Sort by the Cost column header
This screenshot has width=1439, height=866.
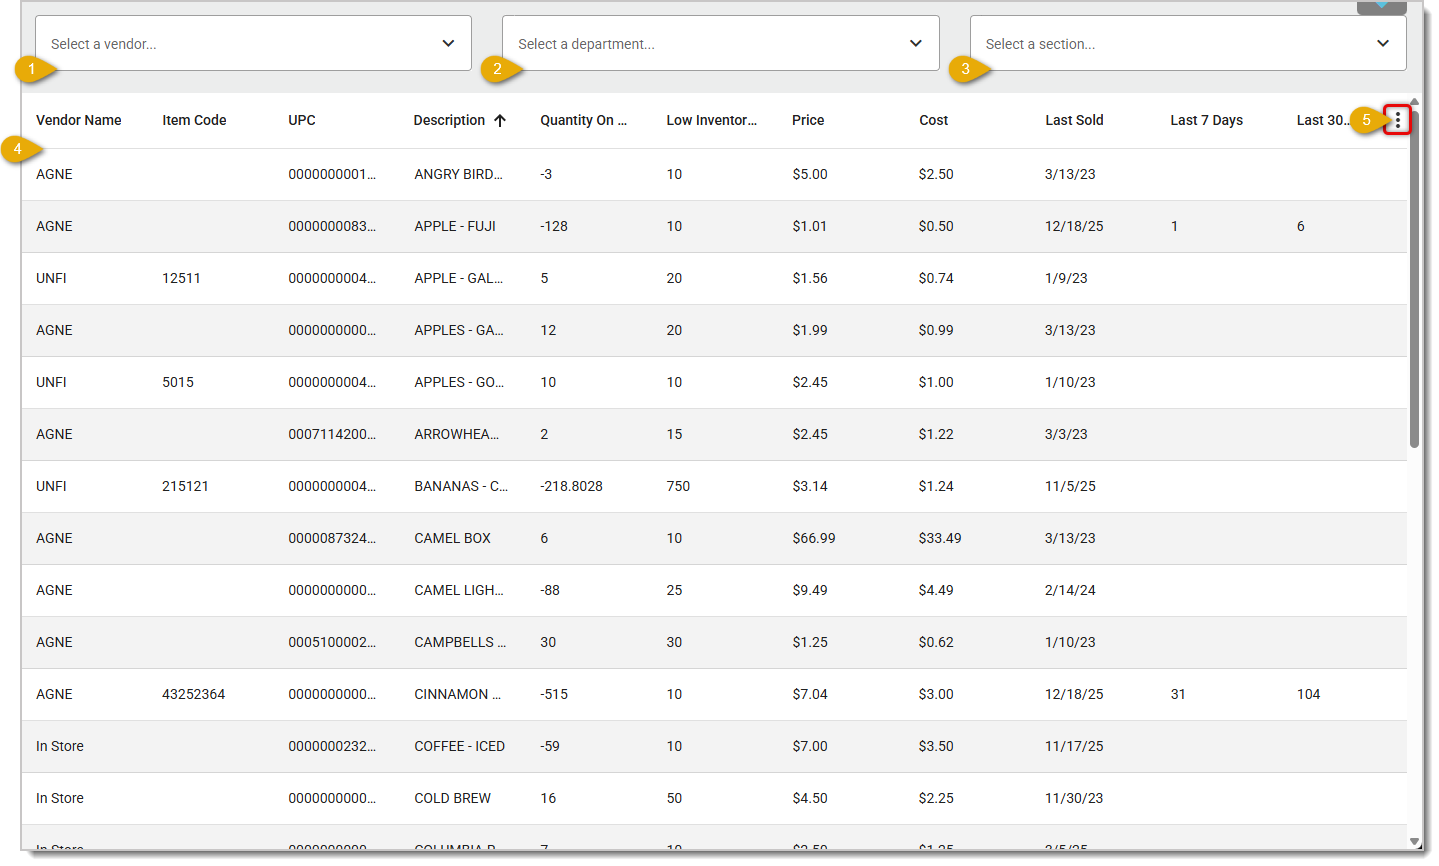pos(934,120)
